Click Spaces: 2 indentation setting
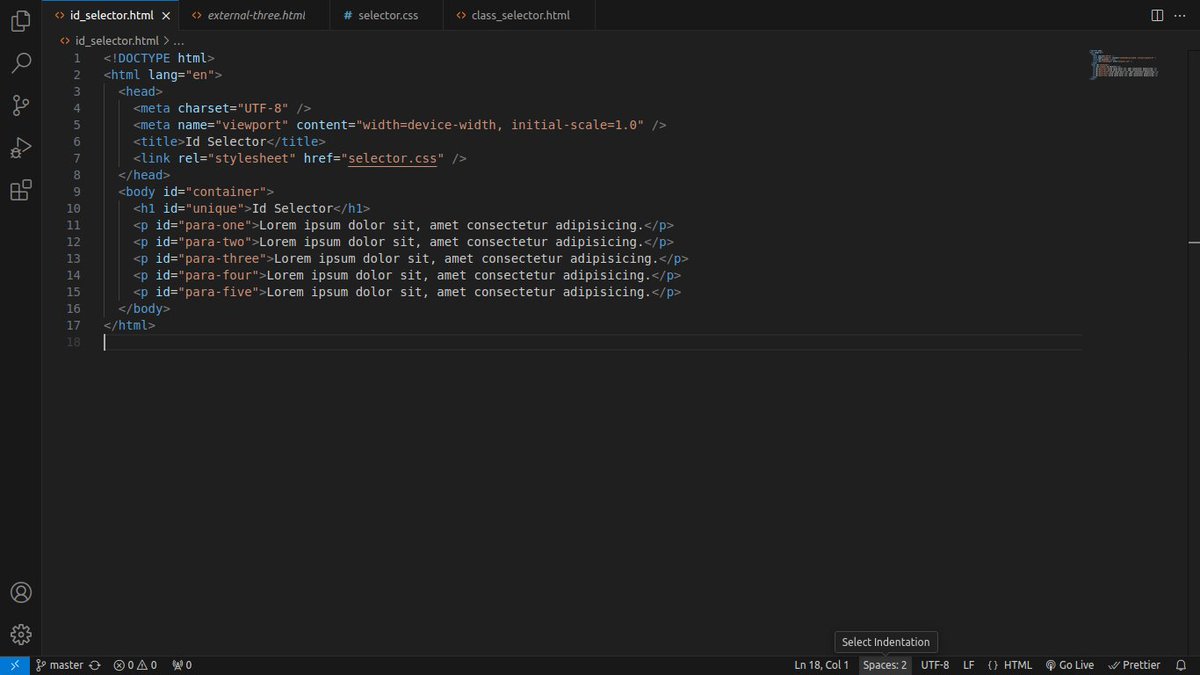 tap(885, 665)
